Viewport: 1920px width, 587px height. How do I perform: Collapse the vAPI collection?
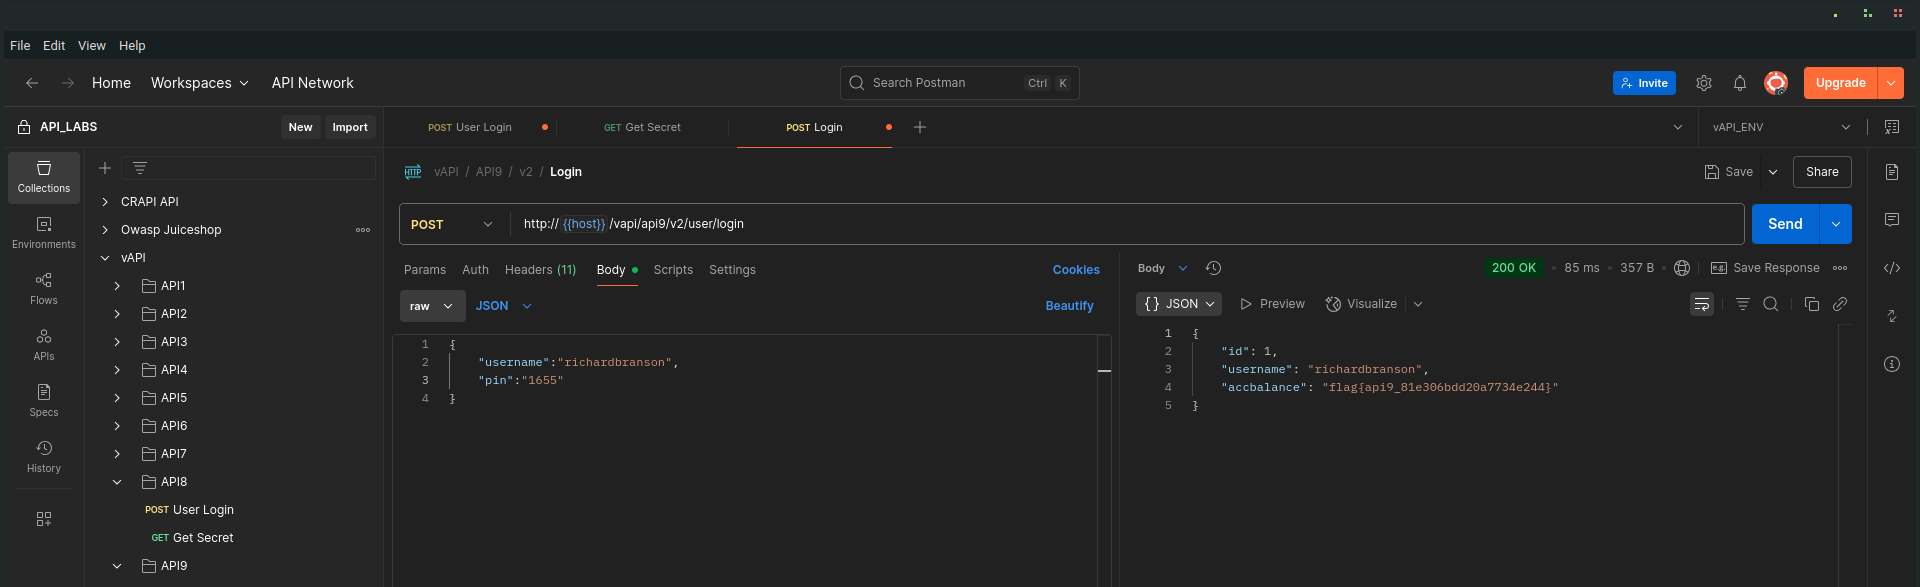pos(105,258)
